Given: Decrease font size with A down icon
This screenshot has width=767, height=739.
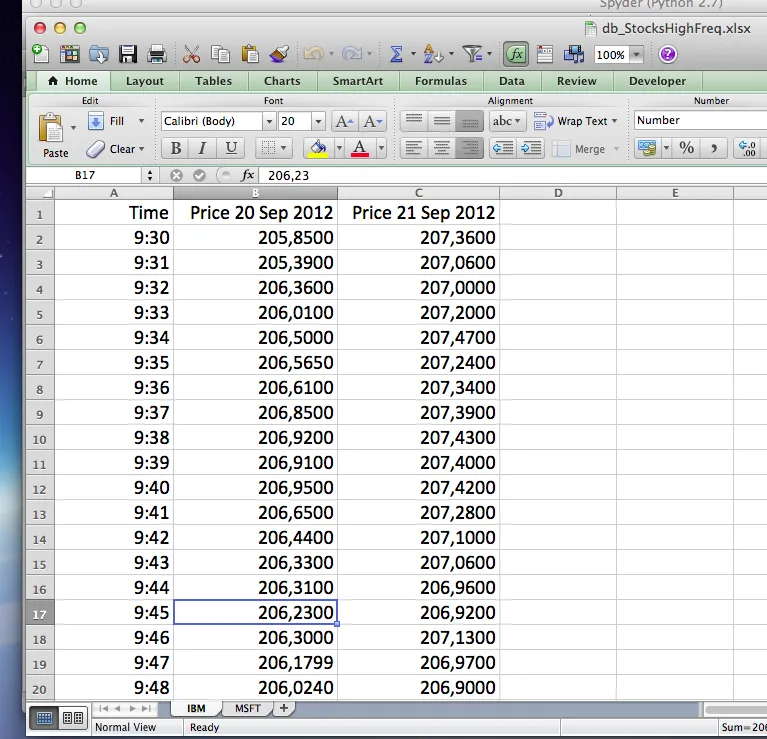Looking at the screenshot, I should tap(373, 121).
